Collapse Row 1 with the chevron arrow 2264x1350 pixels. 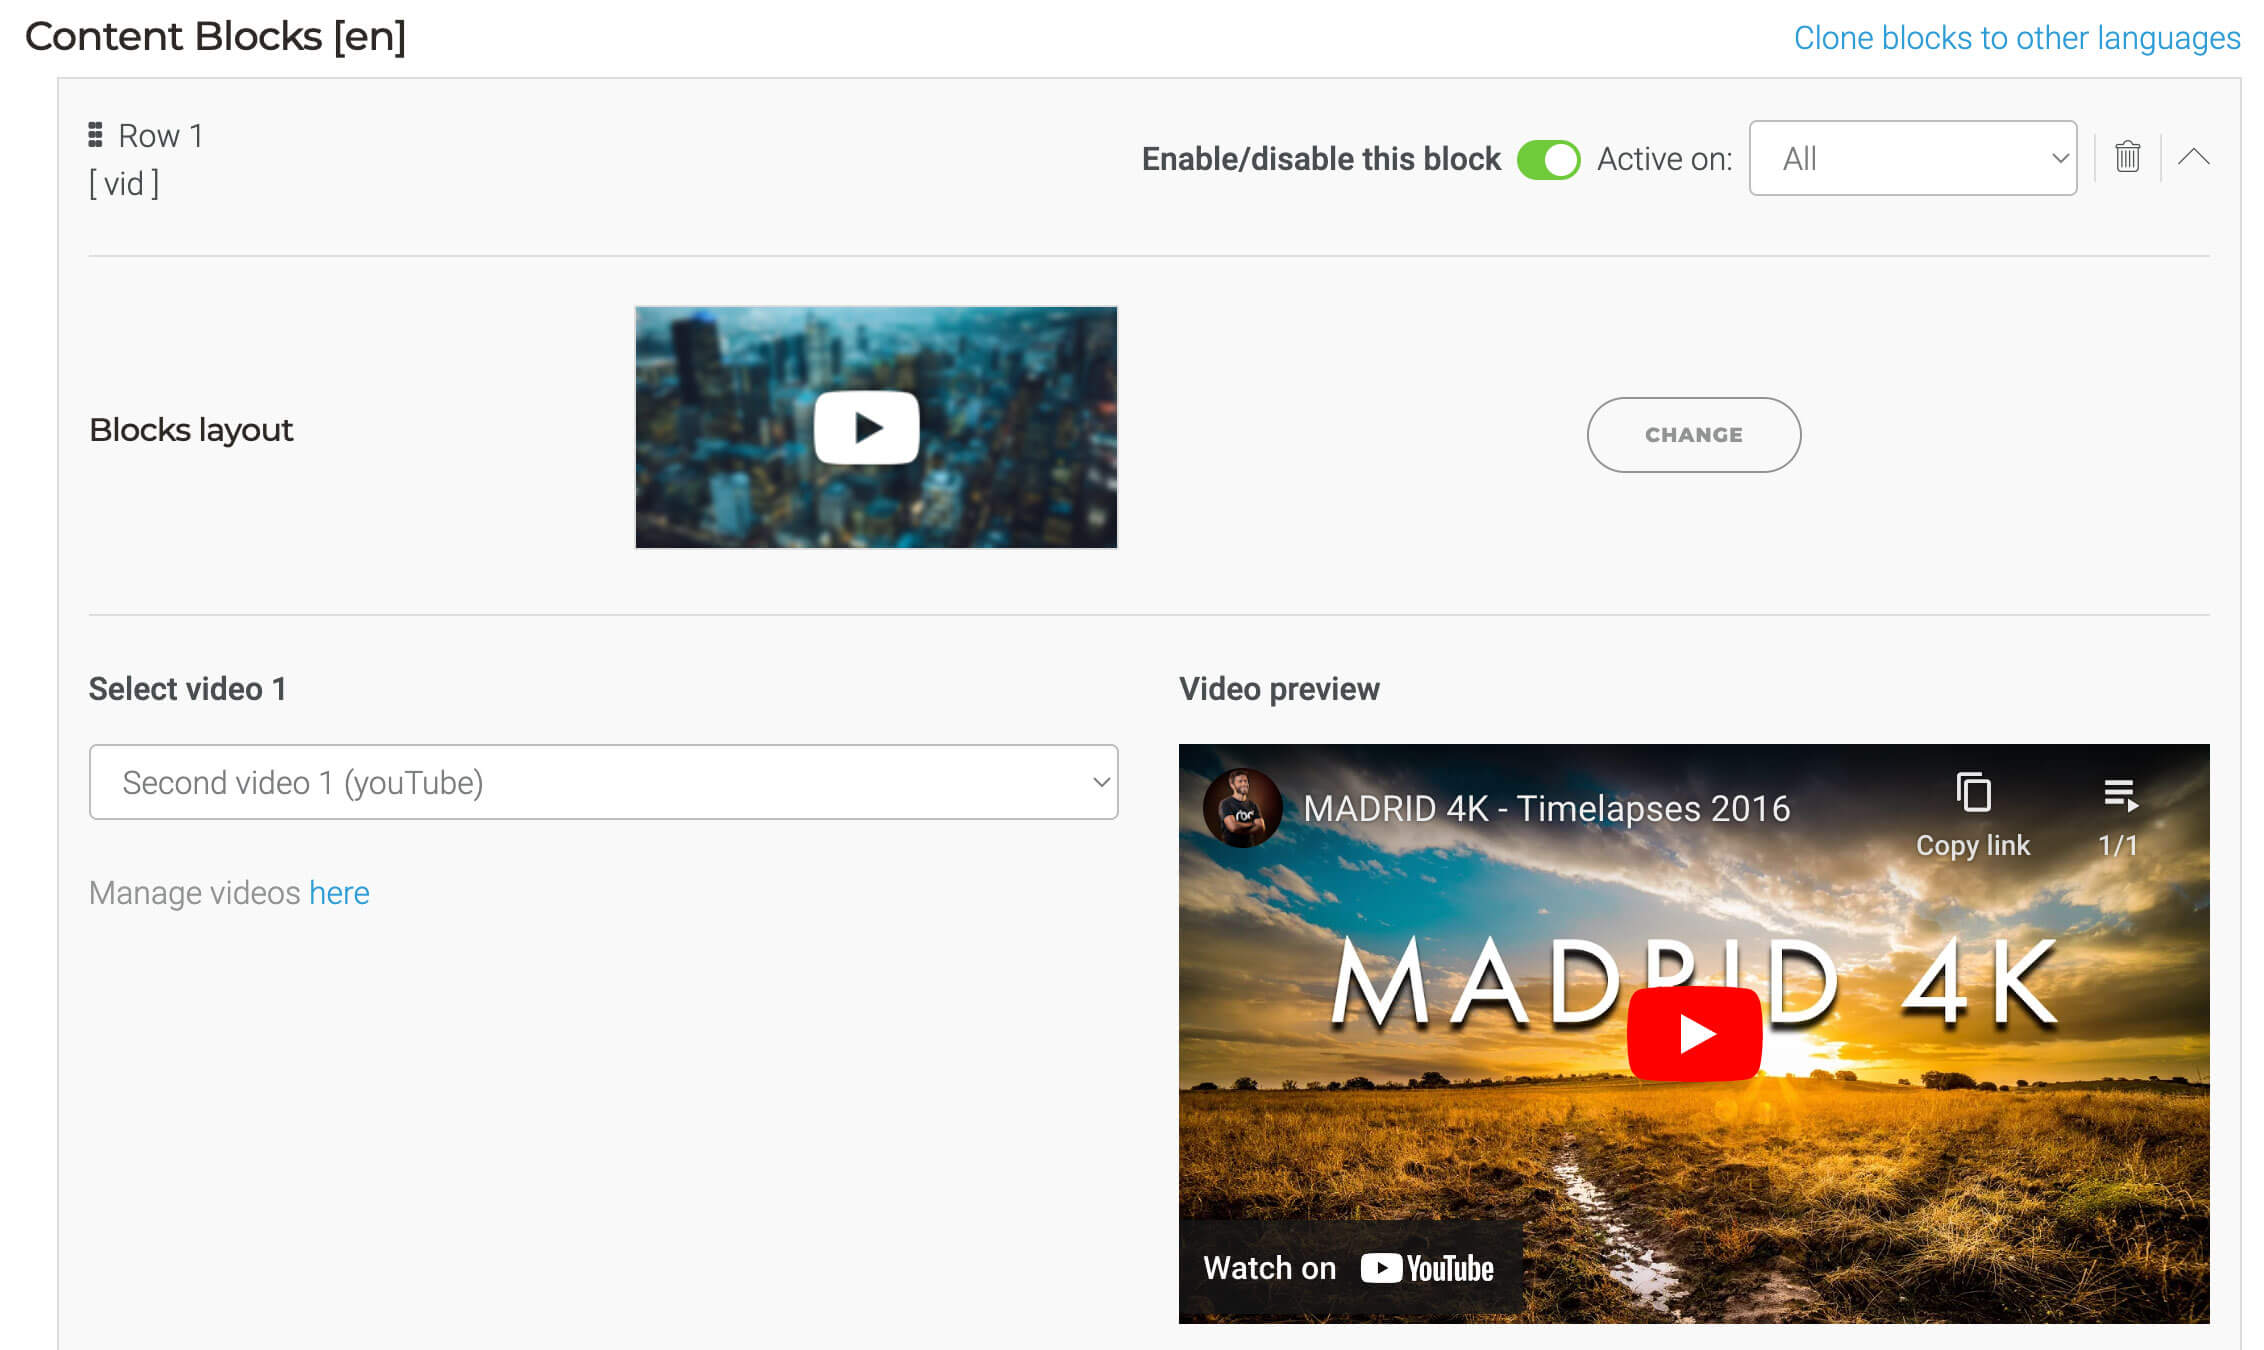pos(2193,157)
